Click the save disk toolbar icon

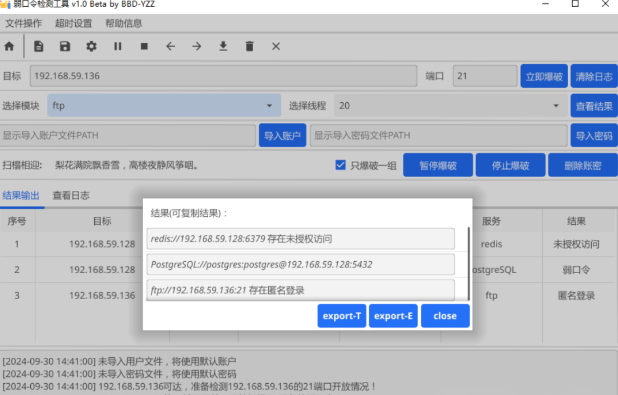click(x=65, y=47)
